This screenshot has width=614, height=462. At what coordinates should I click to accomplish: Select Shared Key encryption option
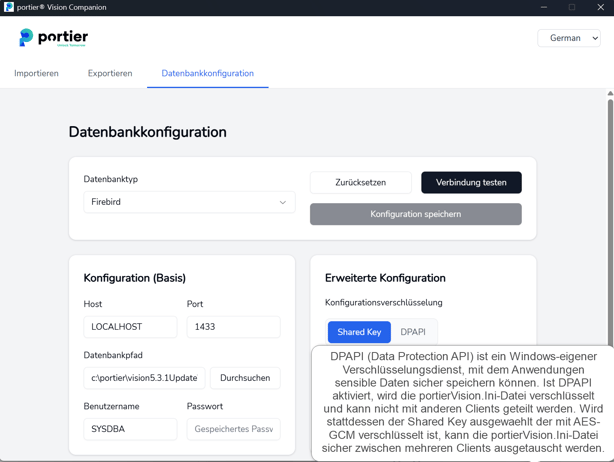359,332
